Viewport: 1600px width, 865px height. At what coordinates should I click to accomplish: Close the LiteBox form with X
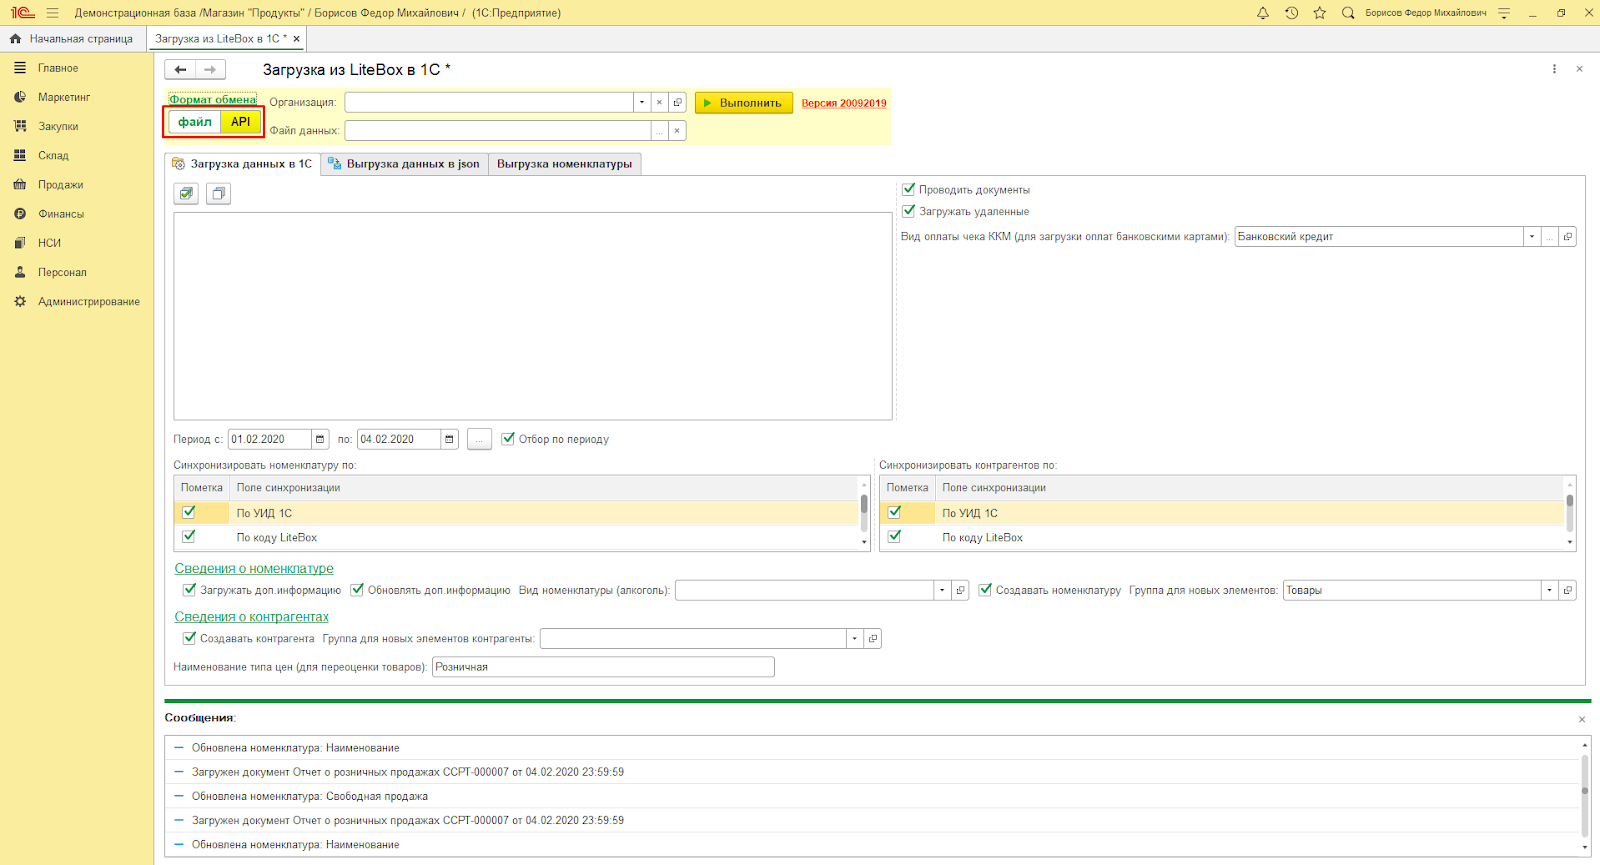point(1579,69)
